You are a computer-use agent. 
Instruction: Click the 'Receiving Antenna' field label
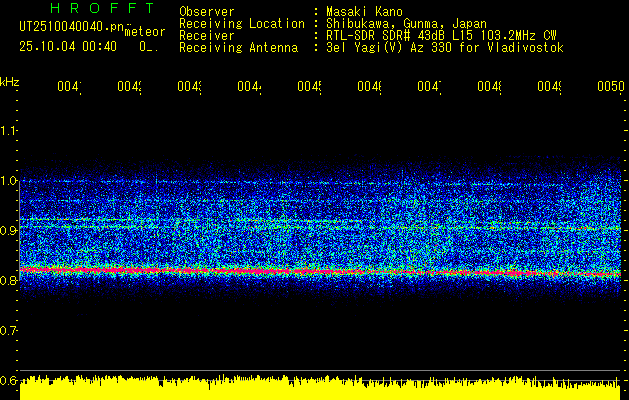click(238, 47)
